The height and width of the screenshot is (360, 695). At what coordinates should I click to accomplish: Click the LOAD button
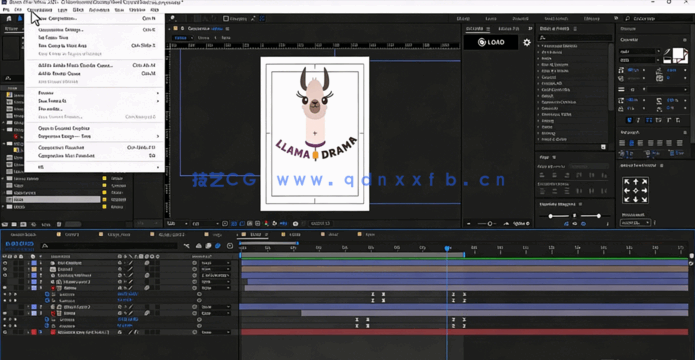(x=491, y=43)
